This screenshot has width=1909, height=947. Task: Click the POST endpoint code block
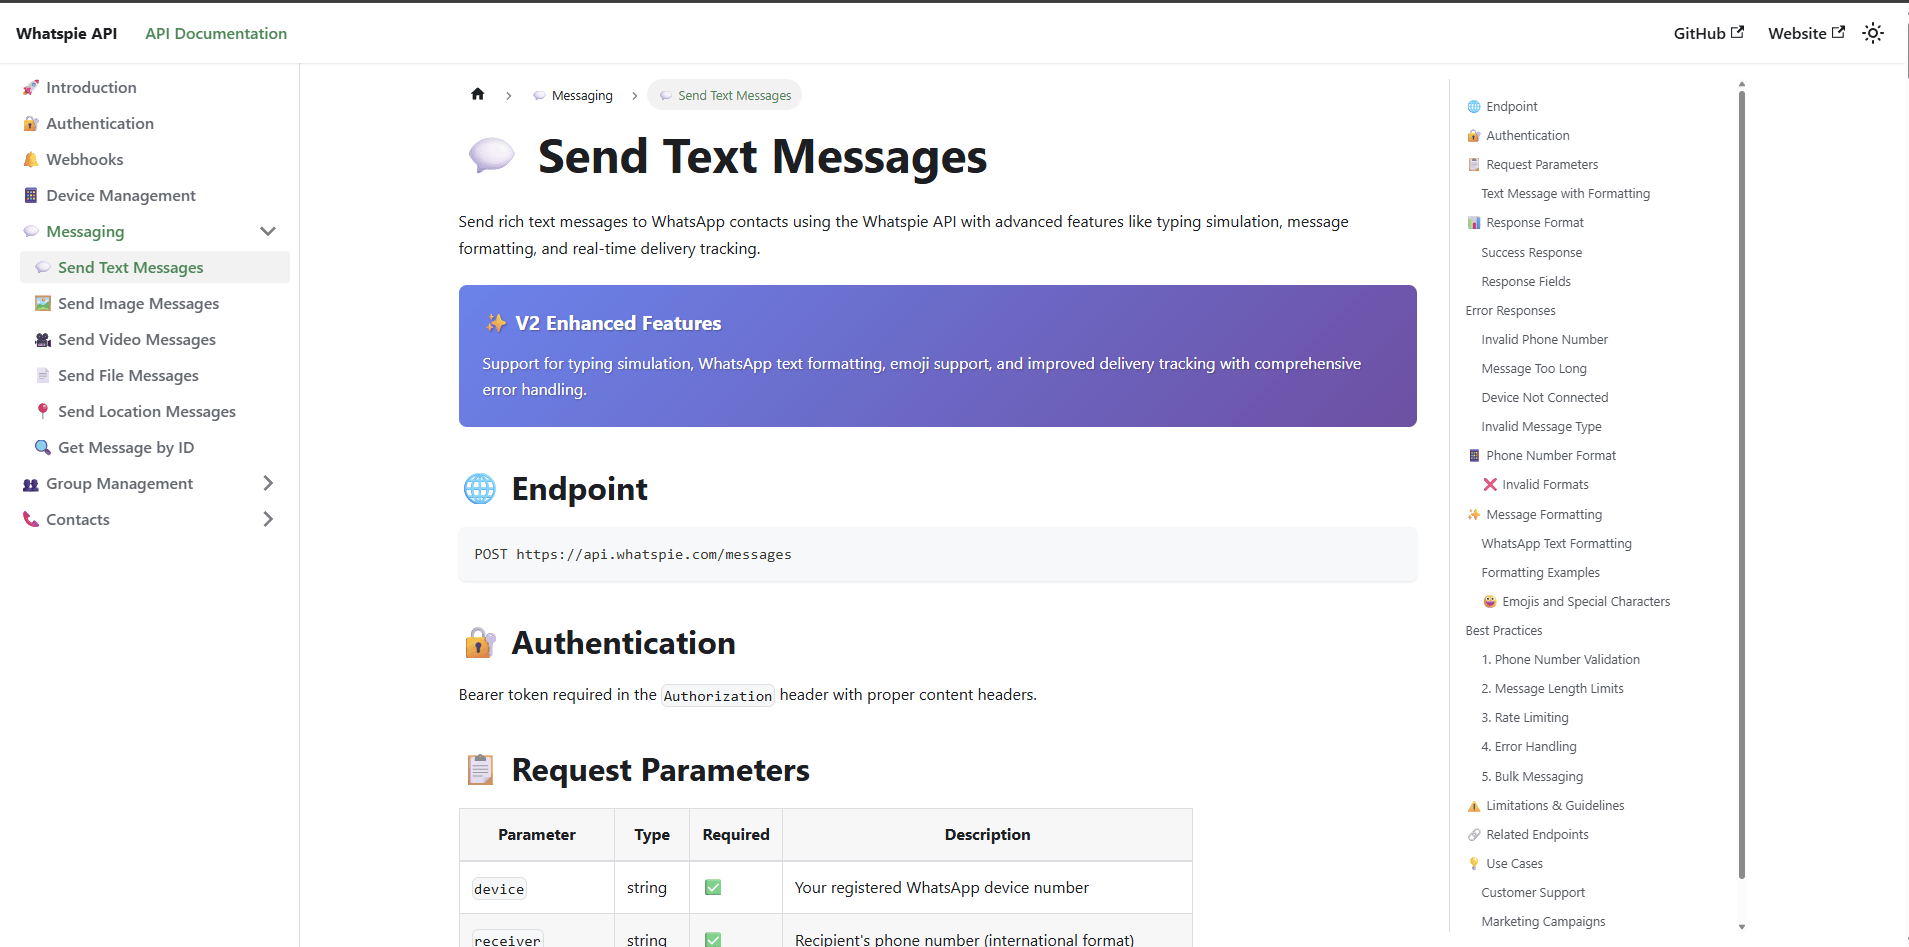(x=938, y=554)
